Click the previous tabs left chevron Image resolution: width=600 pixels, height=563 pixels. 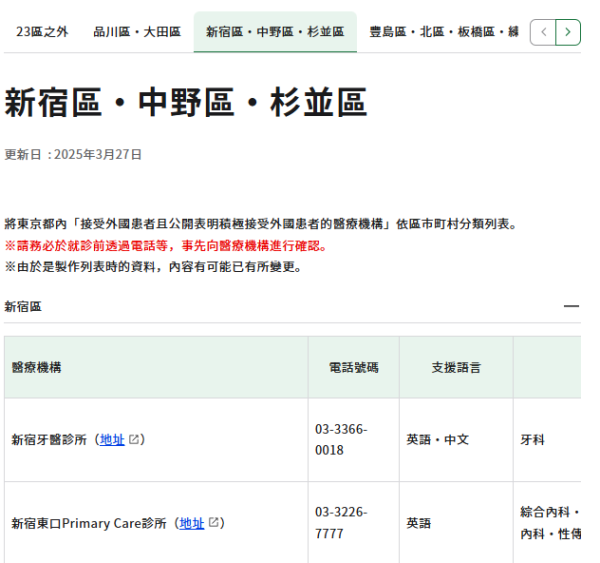543,32
